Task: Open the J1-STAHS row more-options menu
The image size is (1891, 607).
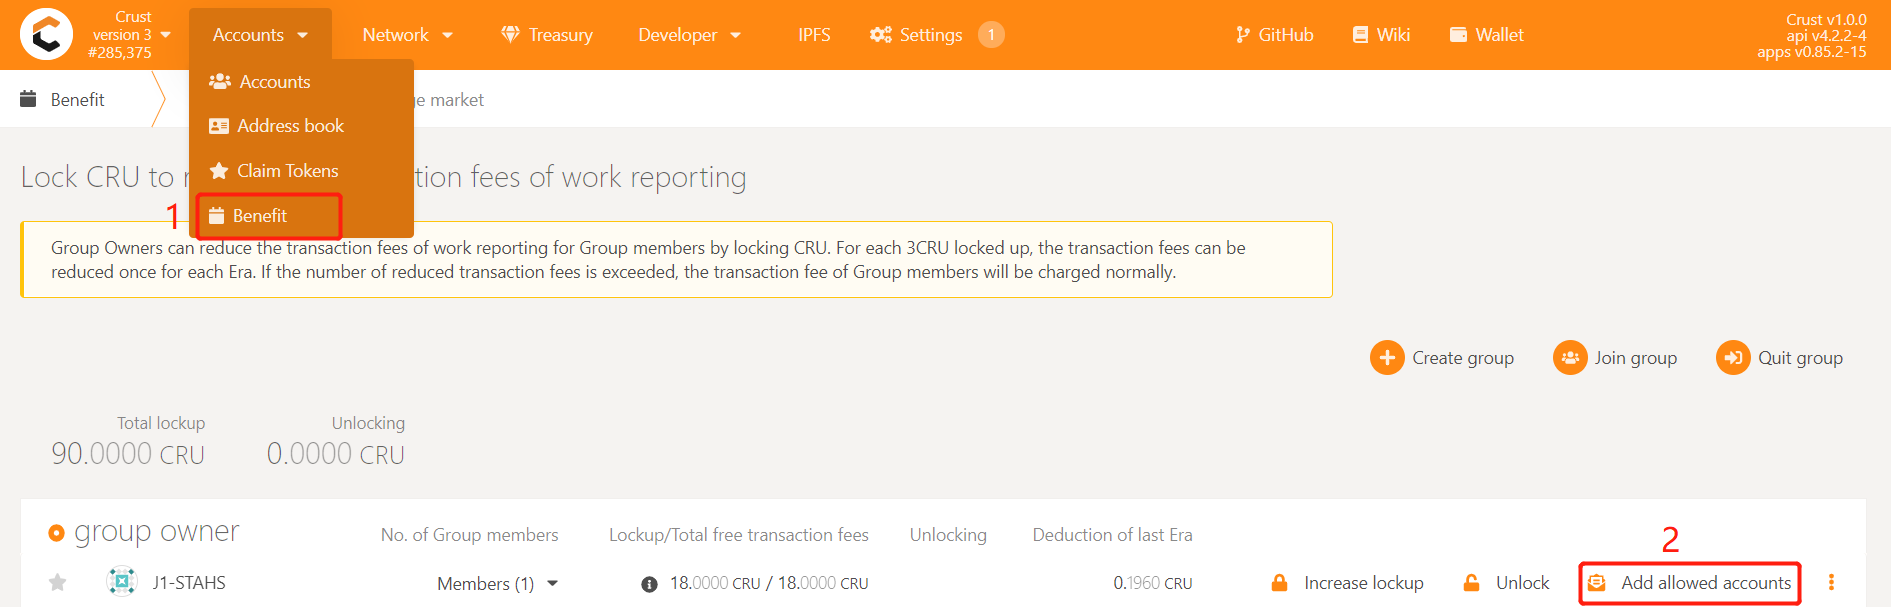Action: [1831, 582]
